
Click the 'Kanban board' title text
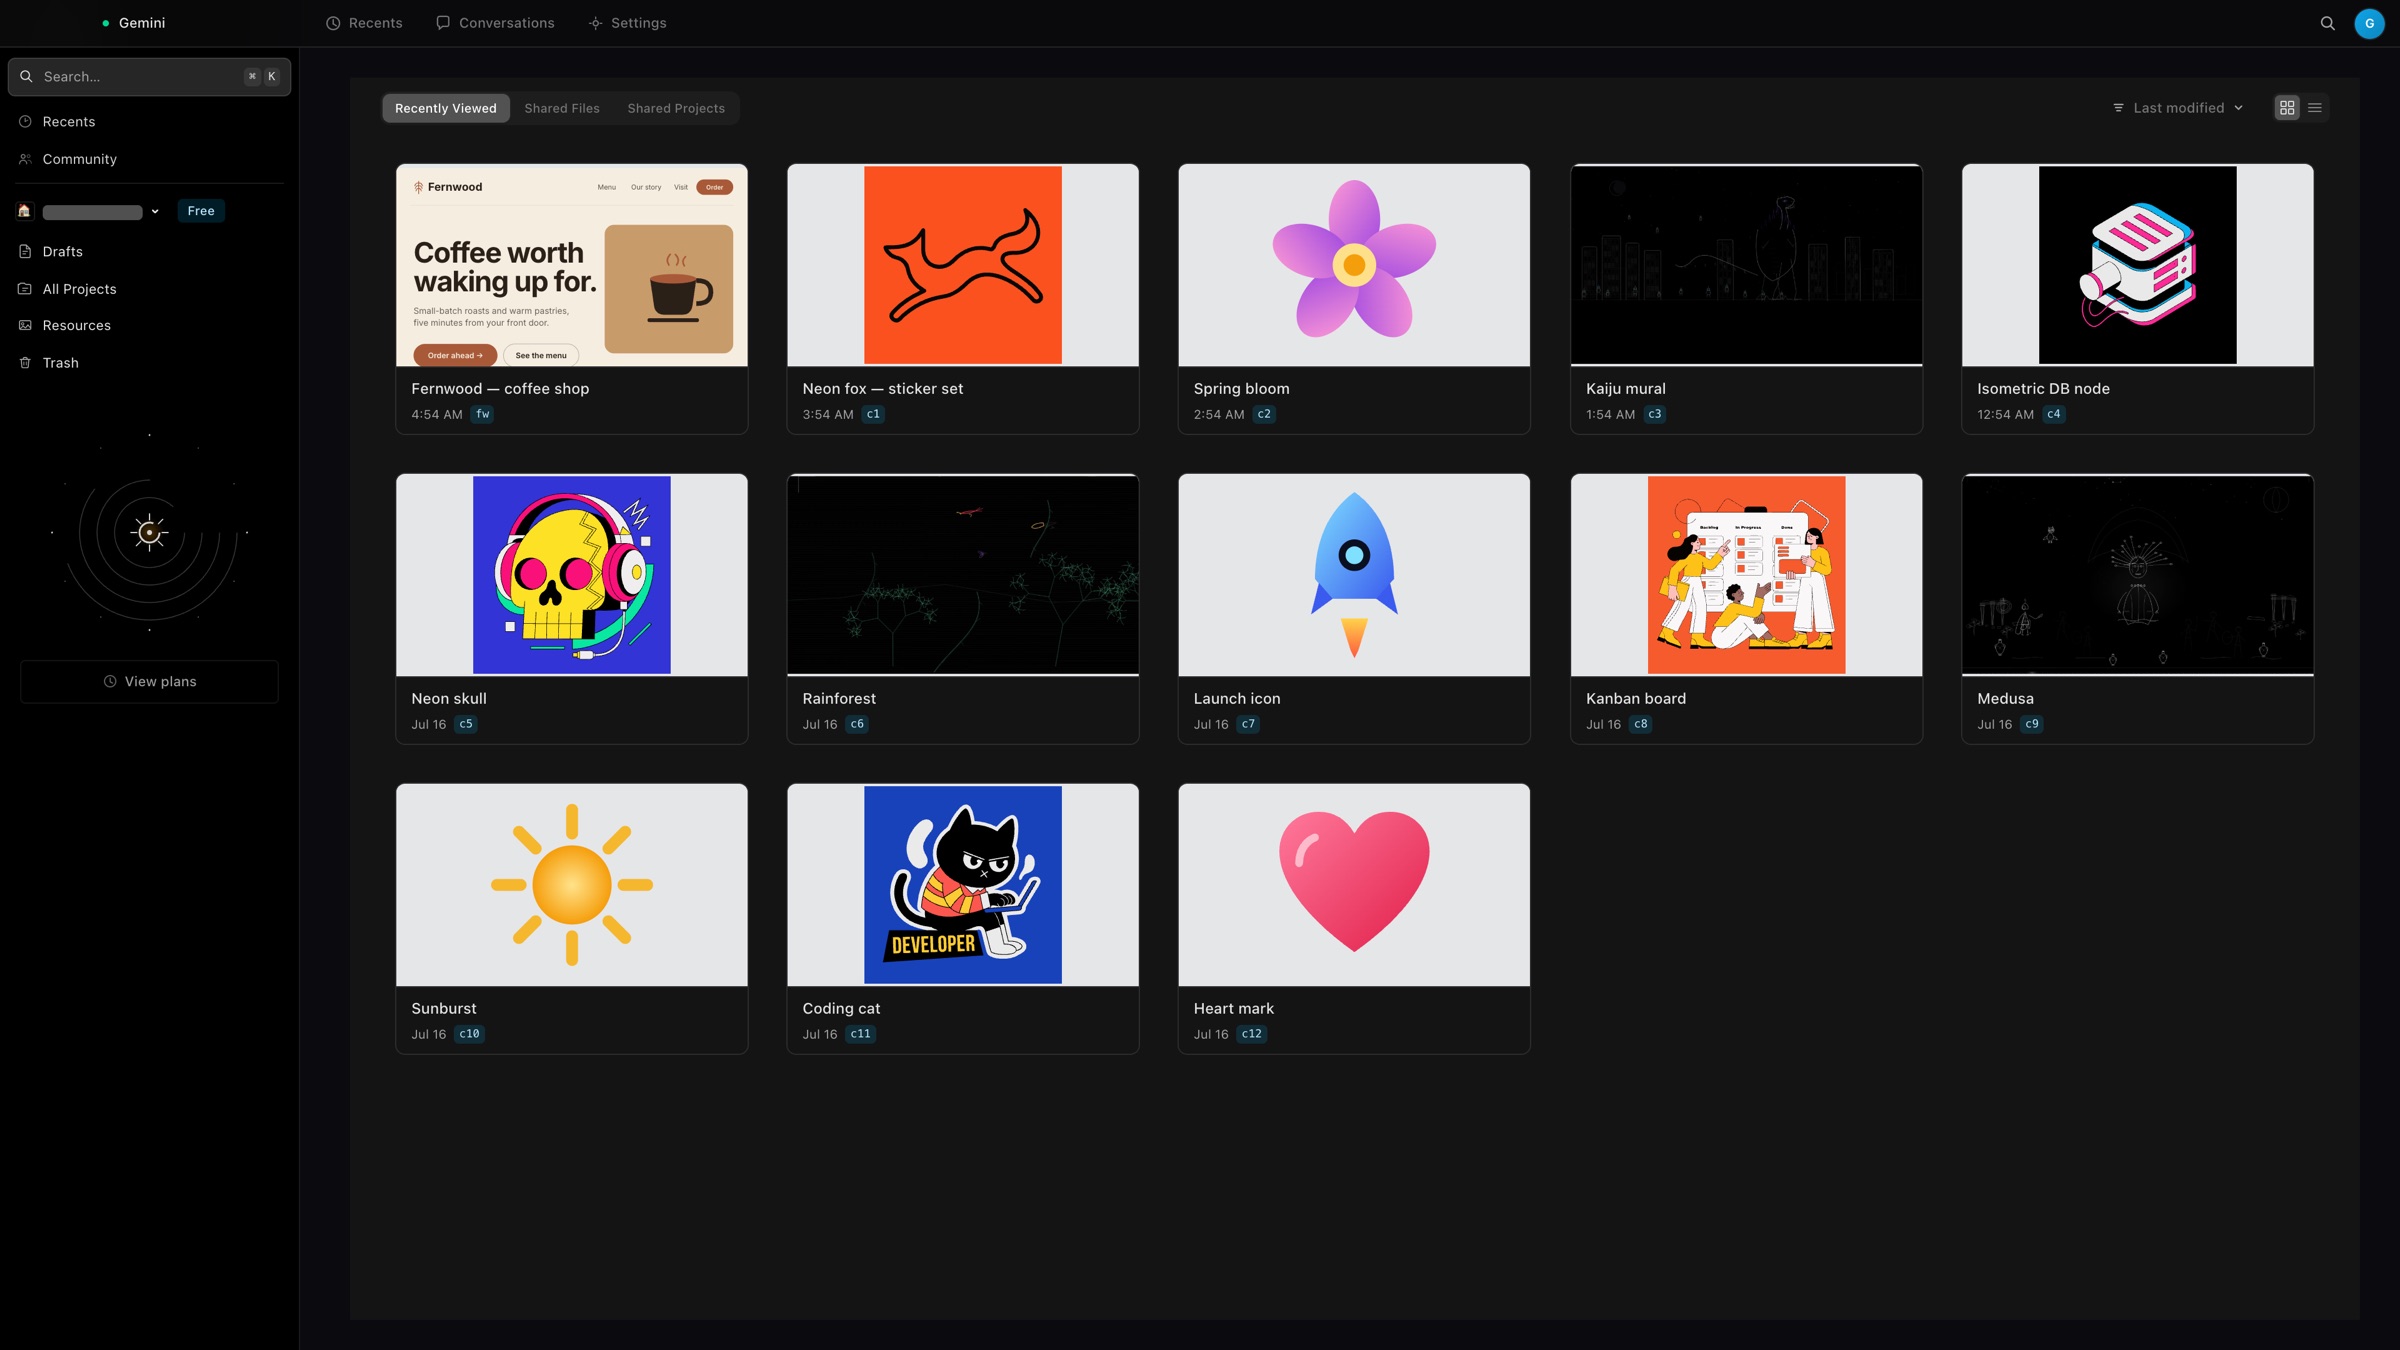coord(1636,699)
